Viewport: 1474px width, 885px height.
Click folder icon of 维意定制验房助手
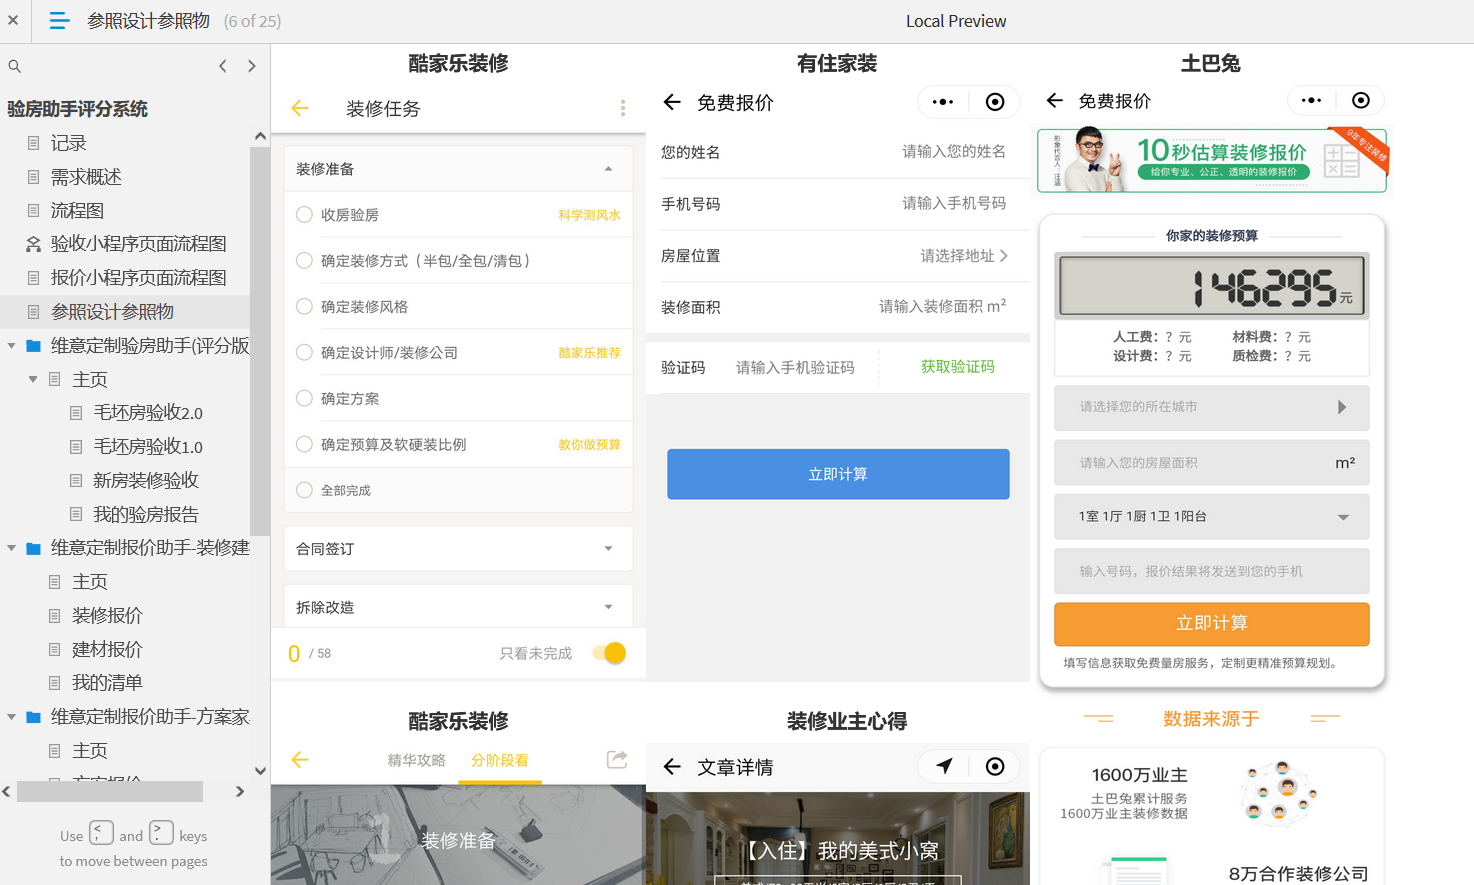[33, 346]
